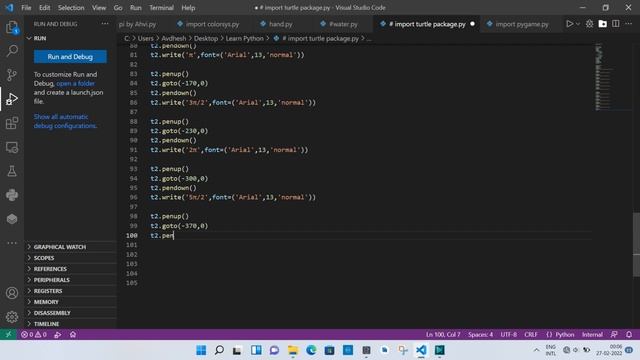Open the Search view in activity bar
Screen dimensions: 640x360
[12, 51]
